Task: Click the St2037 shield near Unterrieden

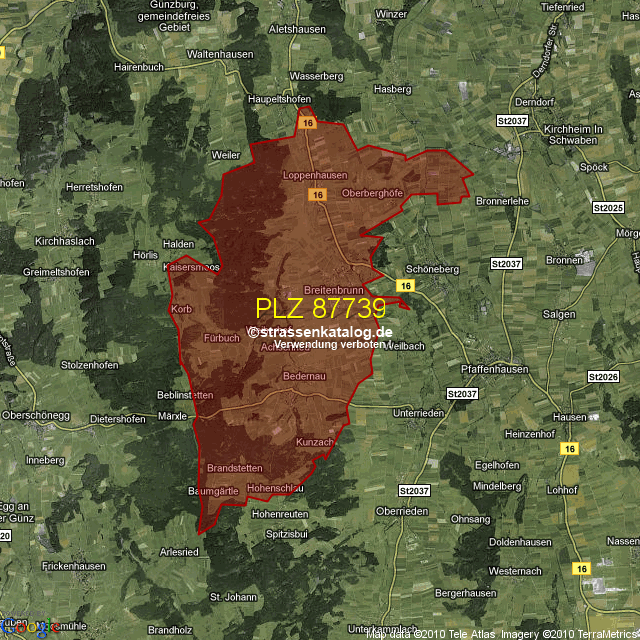Action: click(462, 394)
